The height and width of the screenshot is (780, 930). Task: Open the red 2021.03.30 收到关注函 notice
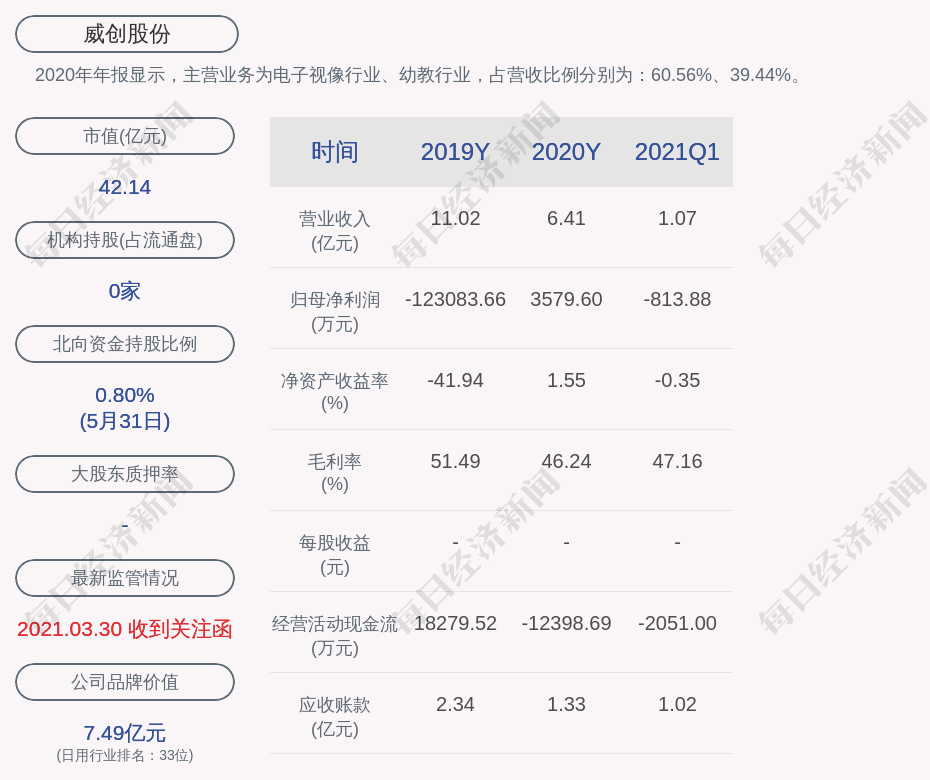(x=125, y=629)
